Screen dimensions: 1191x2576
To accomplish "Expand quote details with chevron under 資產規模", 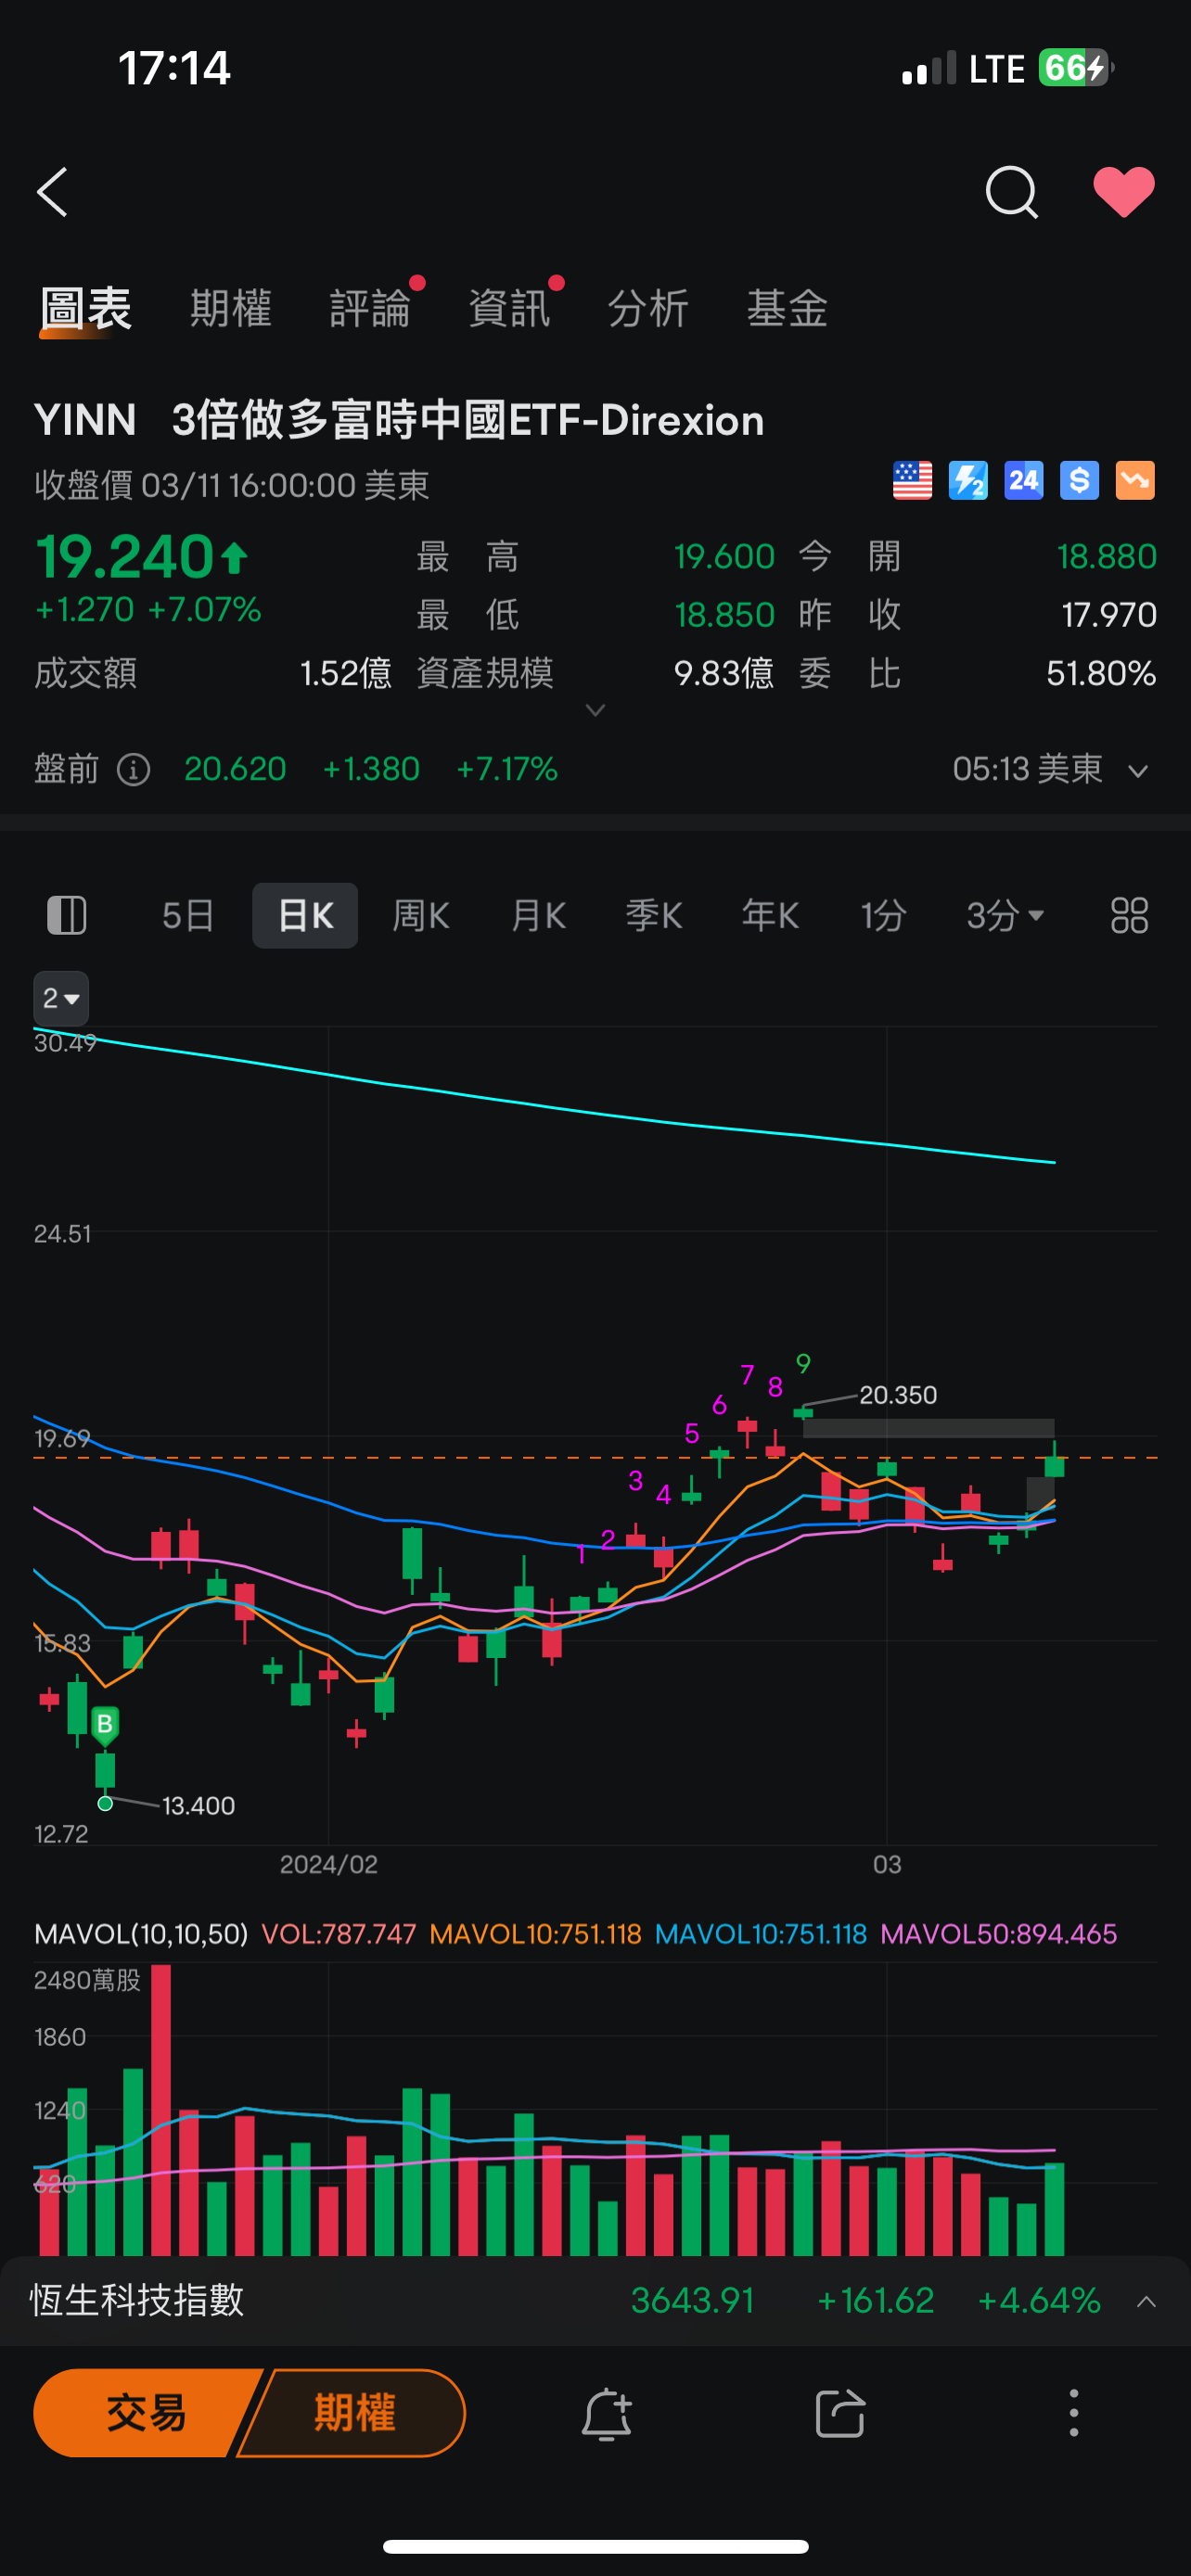I will (595, 710).
